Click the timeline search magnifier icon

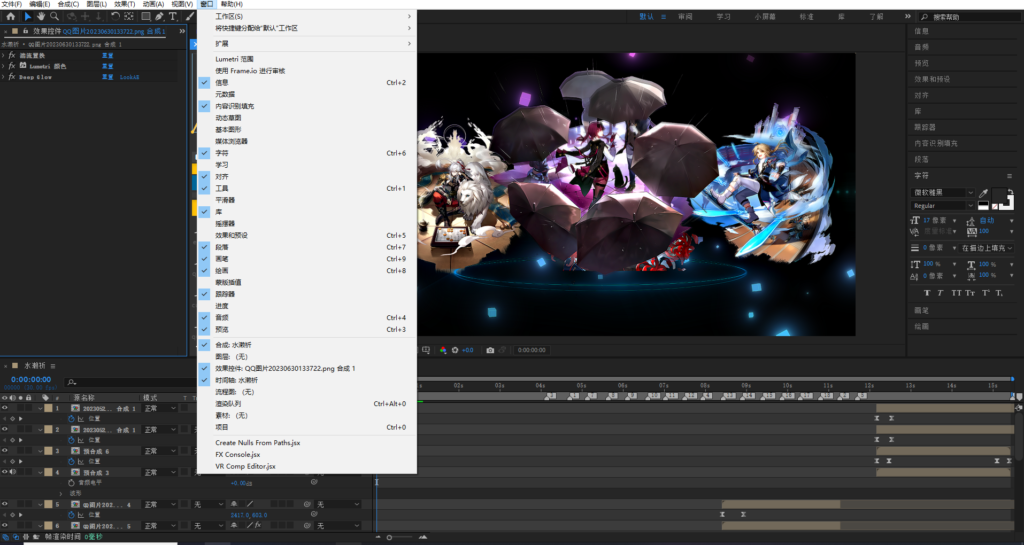point(72,382)
